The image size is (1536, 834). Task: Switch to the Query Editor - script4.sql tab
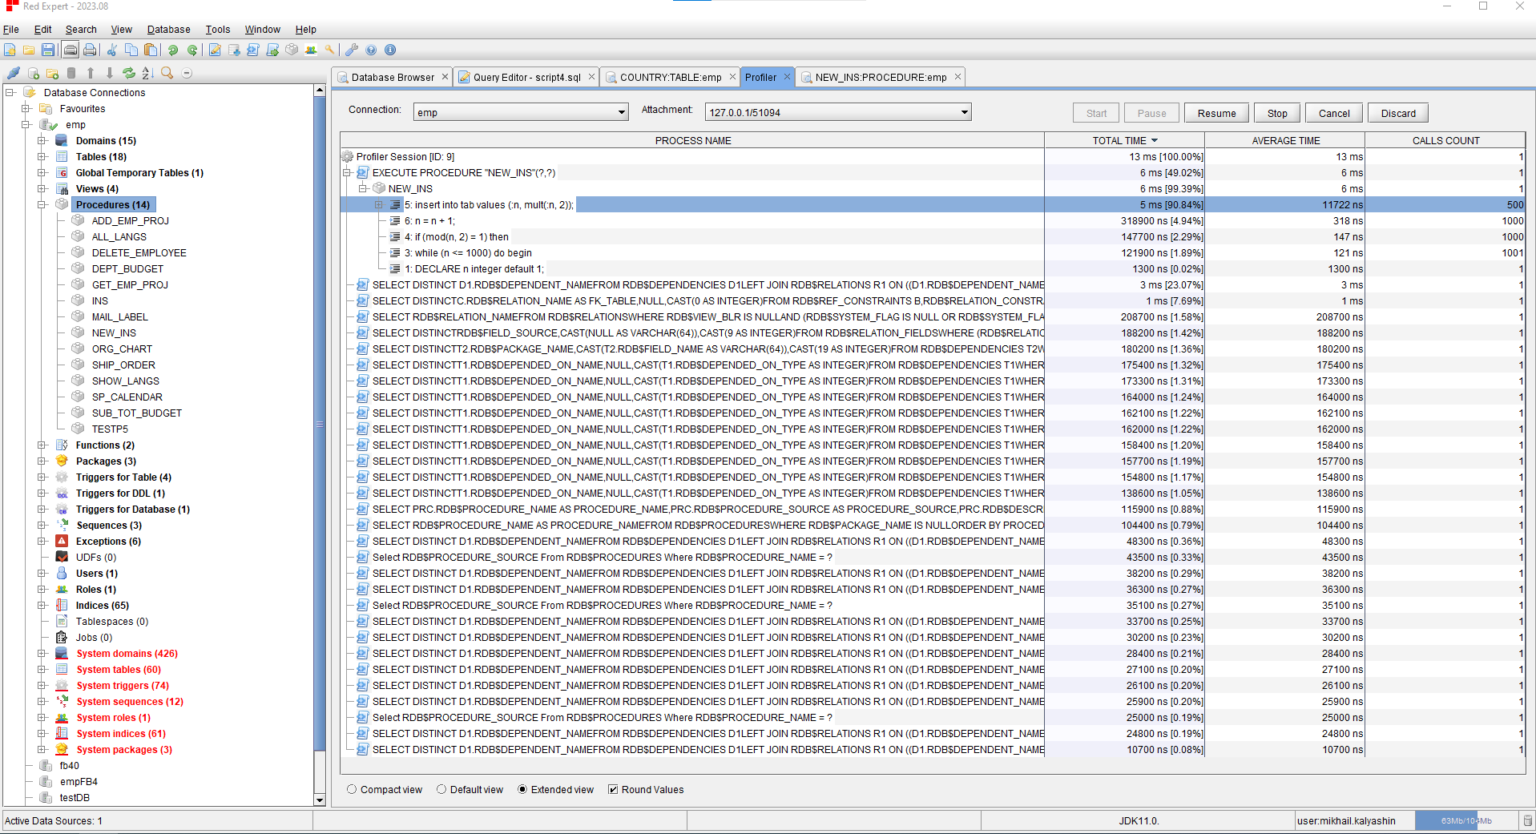tap(525, 77)
